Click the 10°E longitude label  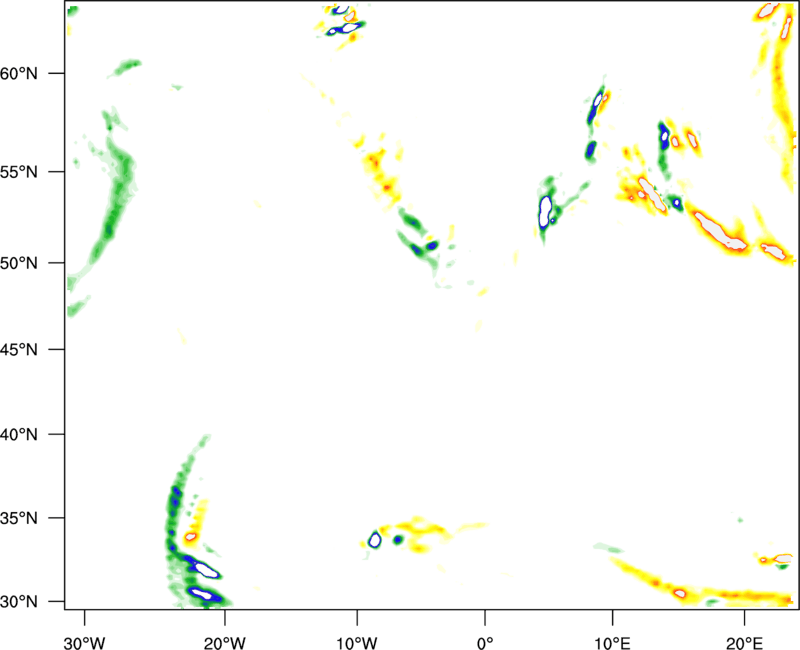coord(612,643)
